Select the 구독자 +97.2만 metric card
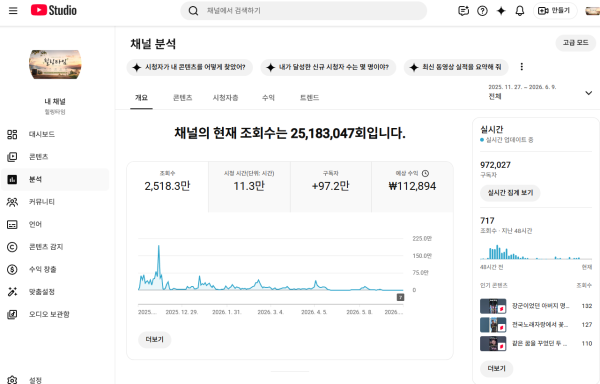The height and width of the screenshot is (384, 600). 331,187
